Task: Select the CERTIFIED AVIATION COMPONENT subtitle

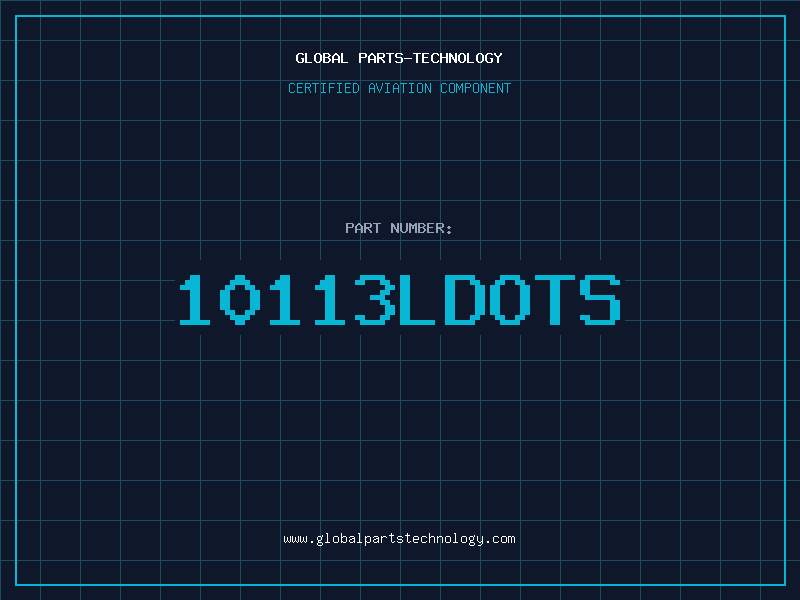Action: 399,88
